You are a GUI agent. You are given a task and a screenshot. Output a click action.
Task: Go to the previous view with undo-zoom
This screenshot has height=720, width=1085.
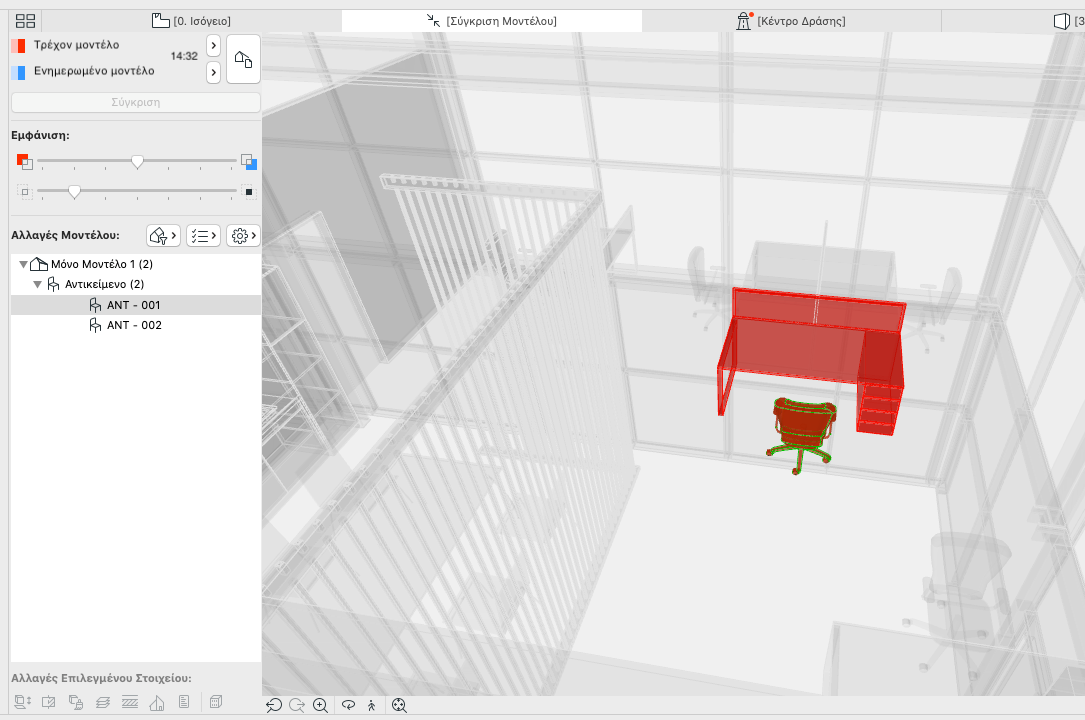(x=274, y=705)
